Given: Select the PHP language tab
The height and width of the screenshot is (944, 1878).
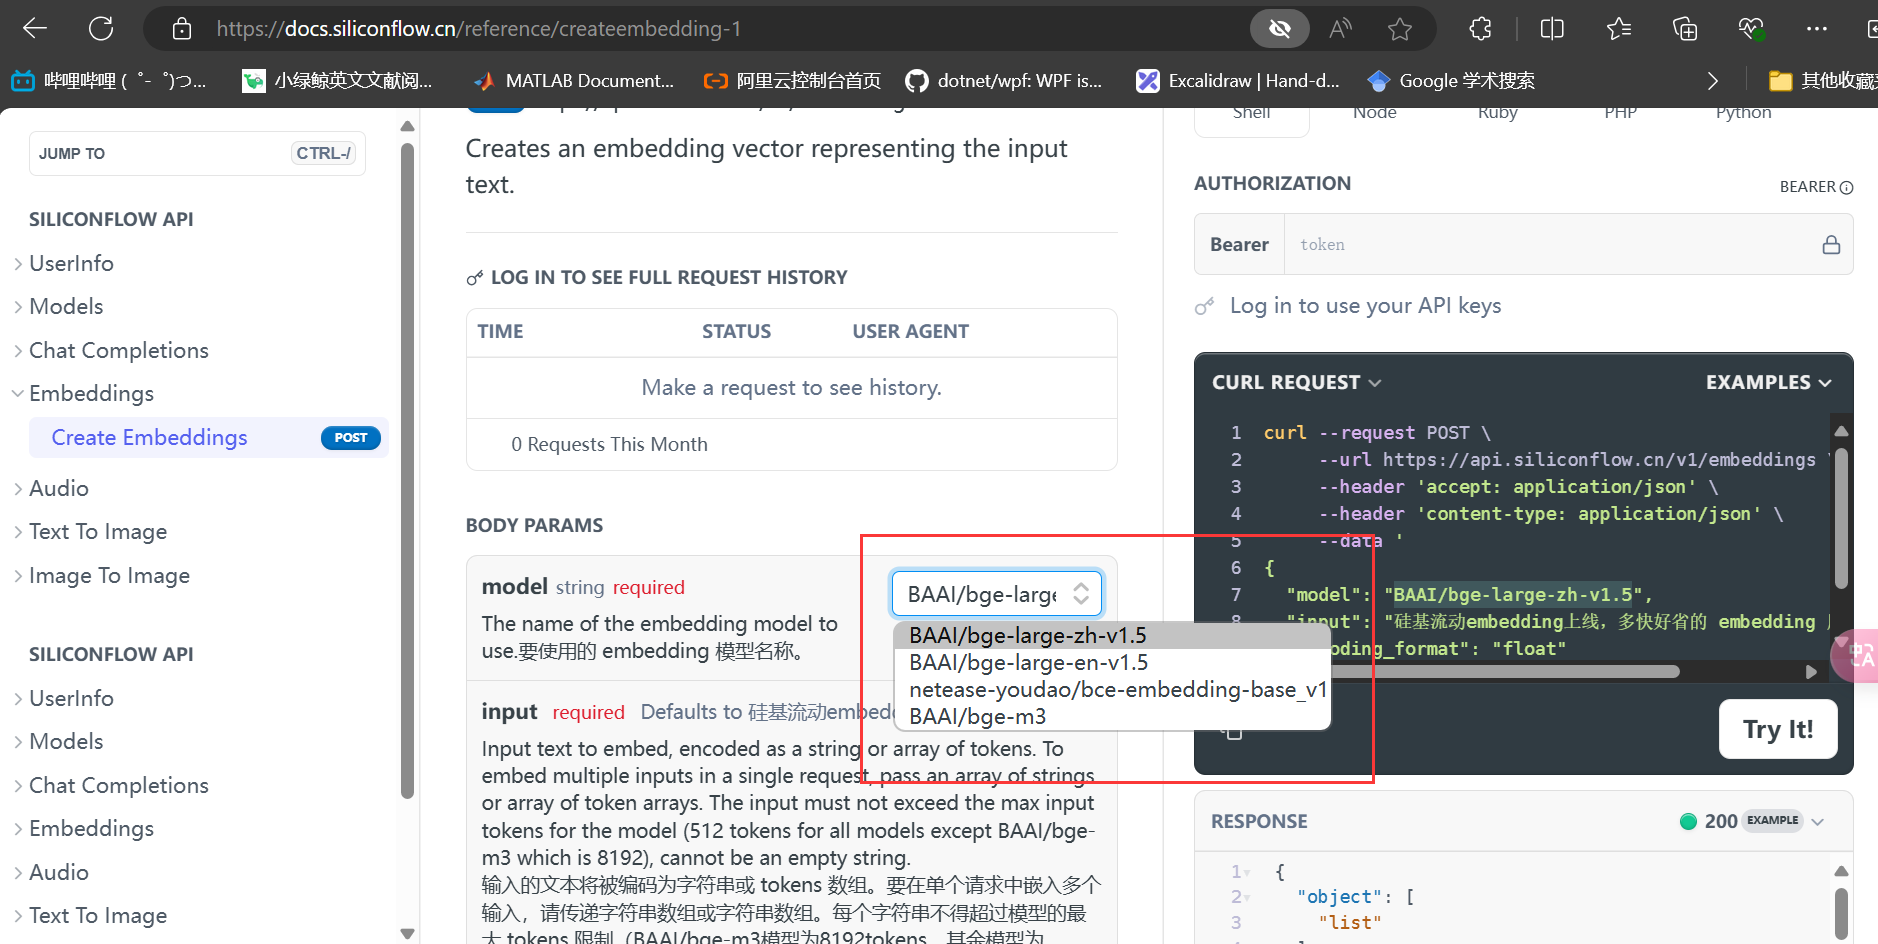Looking at the screenshot, I should 1621,113.
